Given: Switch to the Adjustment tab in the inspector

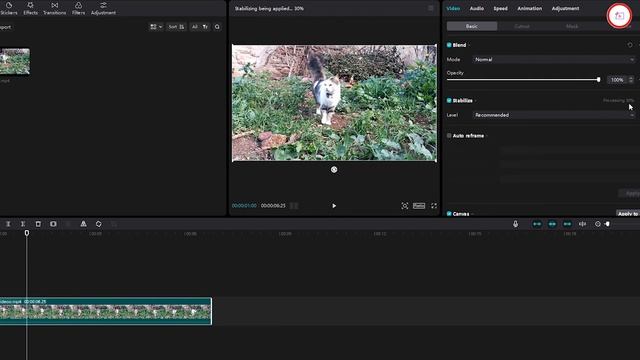Looking at the screenshot, I should click(565, 8).
